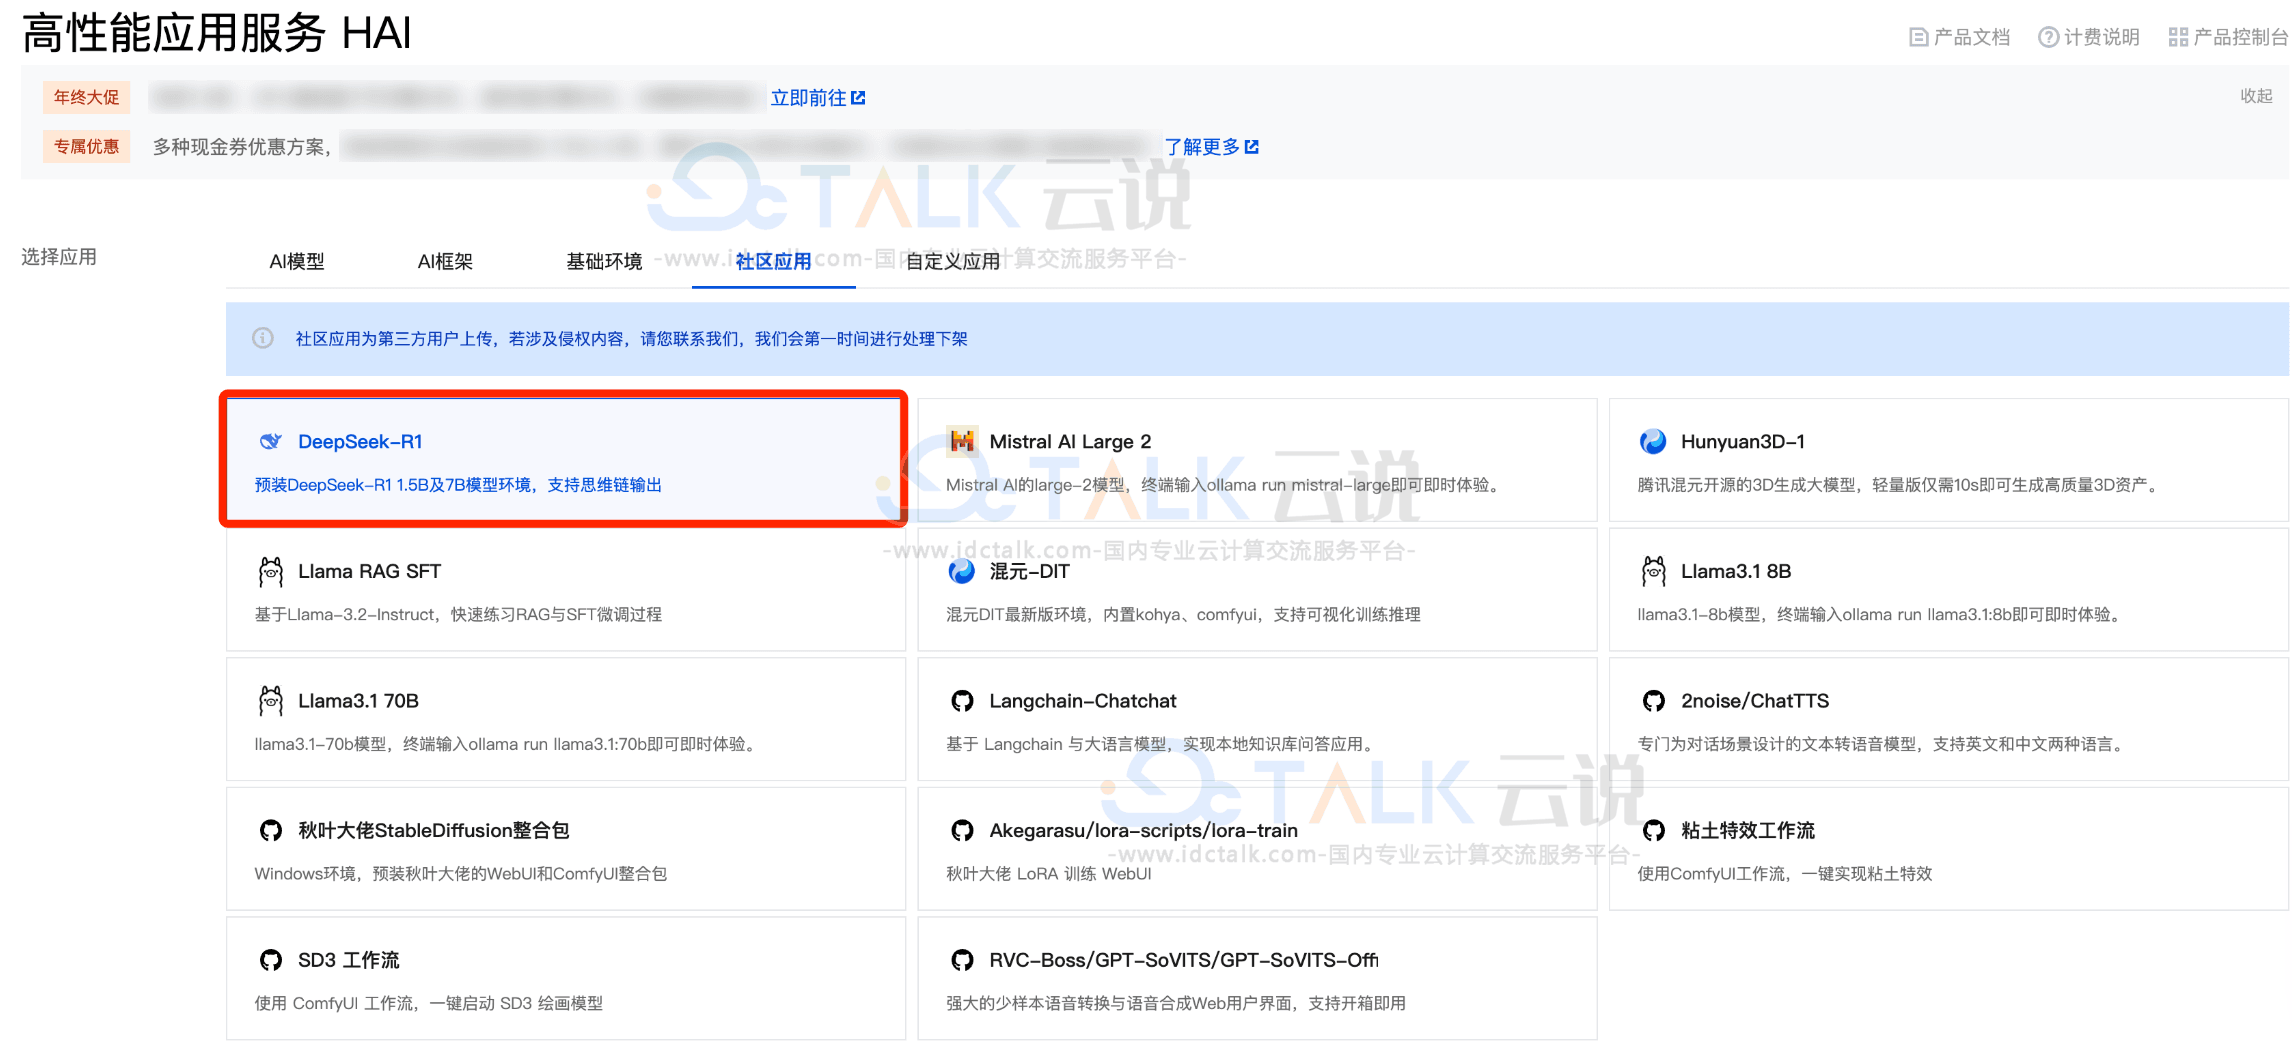Click description 使用 ComfyUI 工作流，一键启动 SD3
The height and width of the screenshot is (1053, 2292).
point(429,1003)
